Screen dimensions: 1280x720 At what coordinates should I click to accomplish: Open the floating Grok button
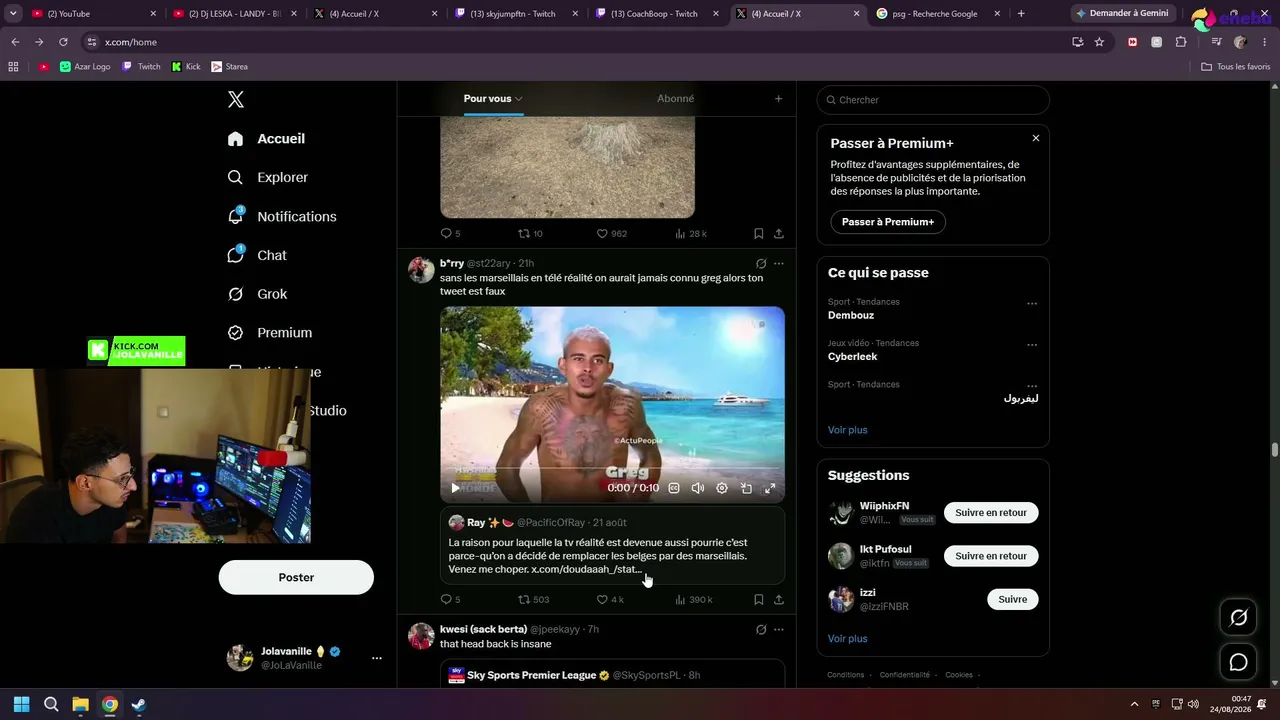[1238, 618]
